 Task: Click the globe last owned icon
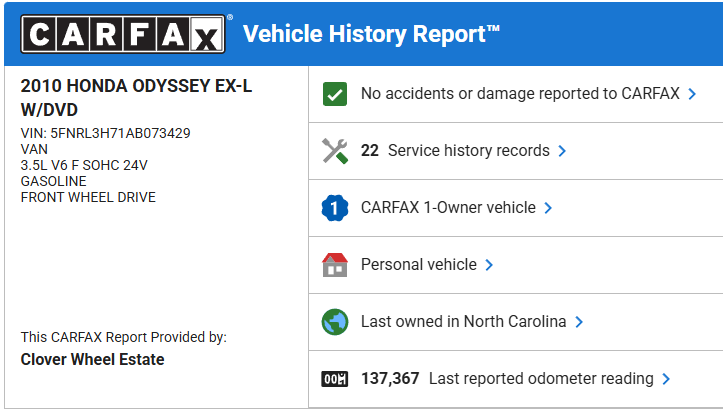click(334, 322)
